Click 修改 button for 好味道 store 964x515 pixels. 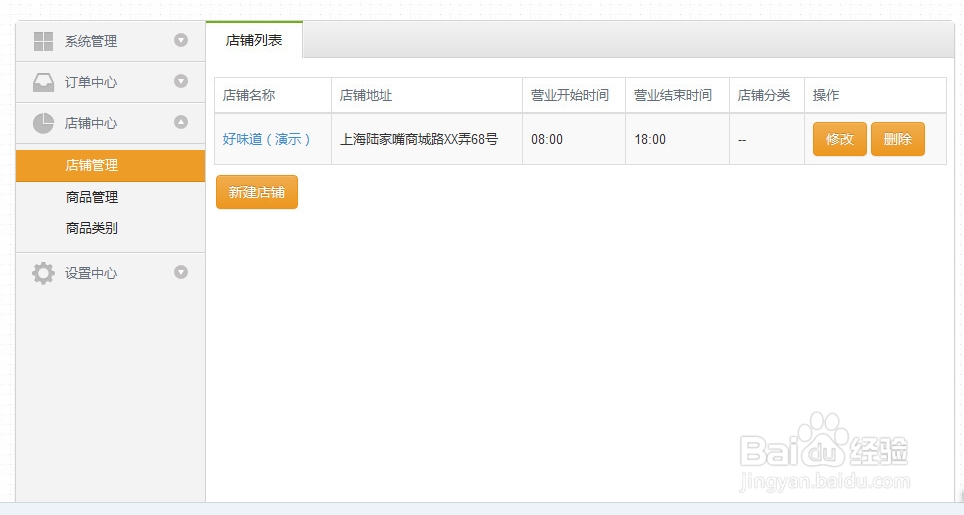840,139
